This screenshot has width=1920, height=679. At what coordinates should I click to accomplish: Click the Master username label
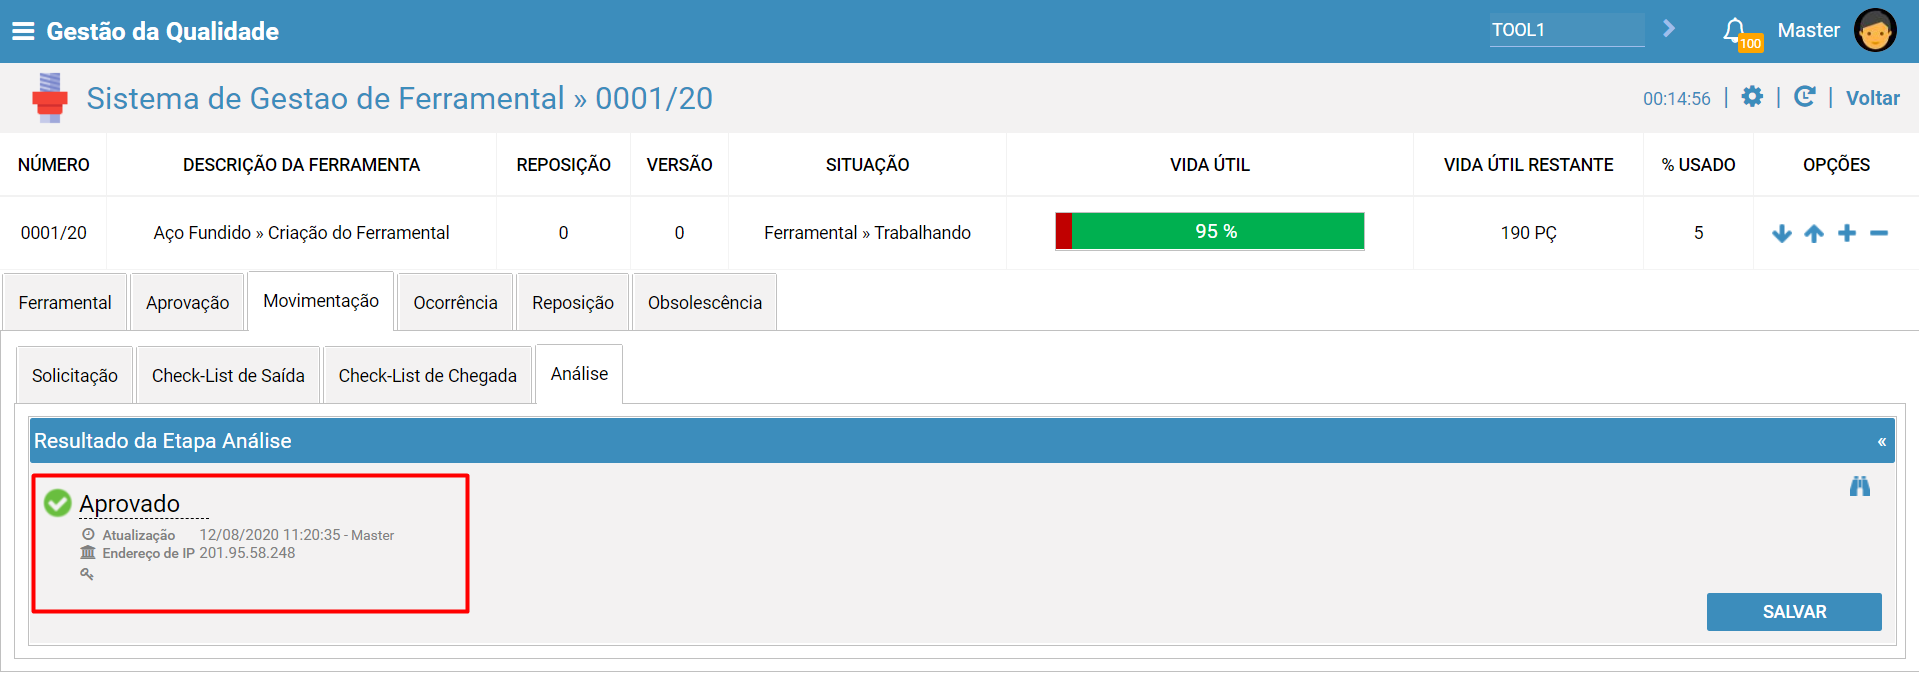(1809, 30)
